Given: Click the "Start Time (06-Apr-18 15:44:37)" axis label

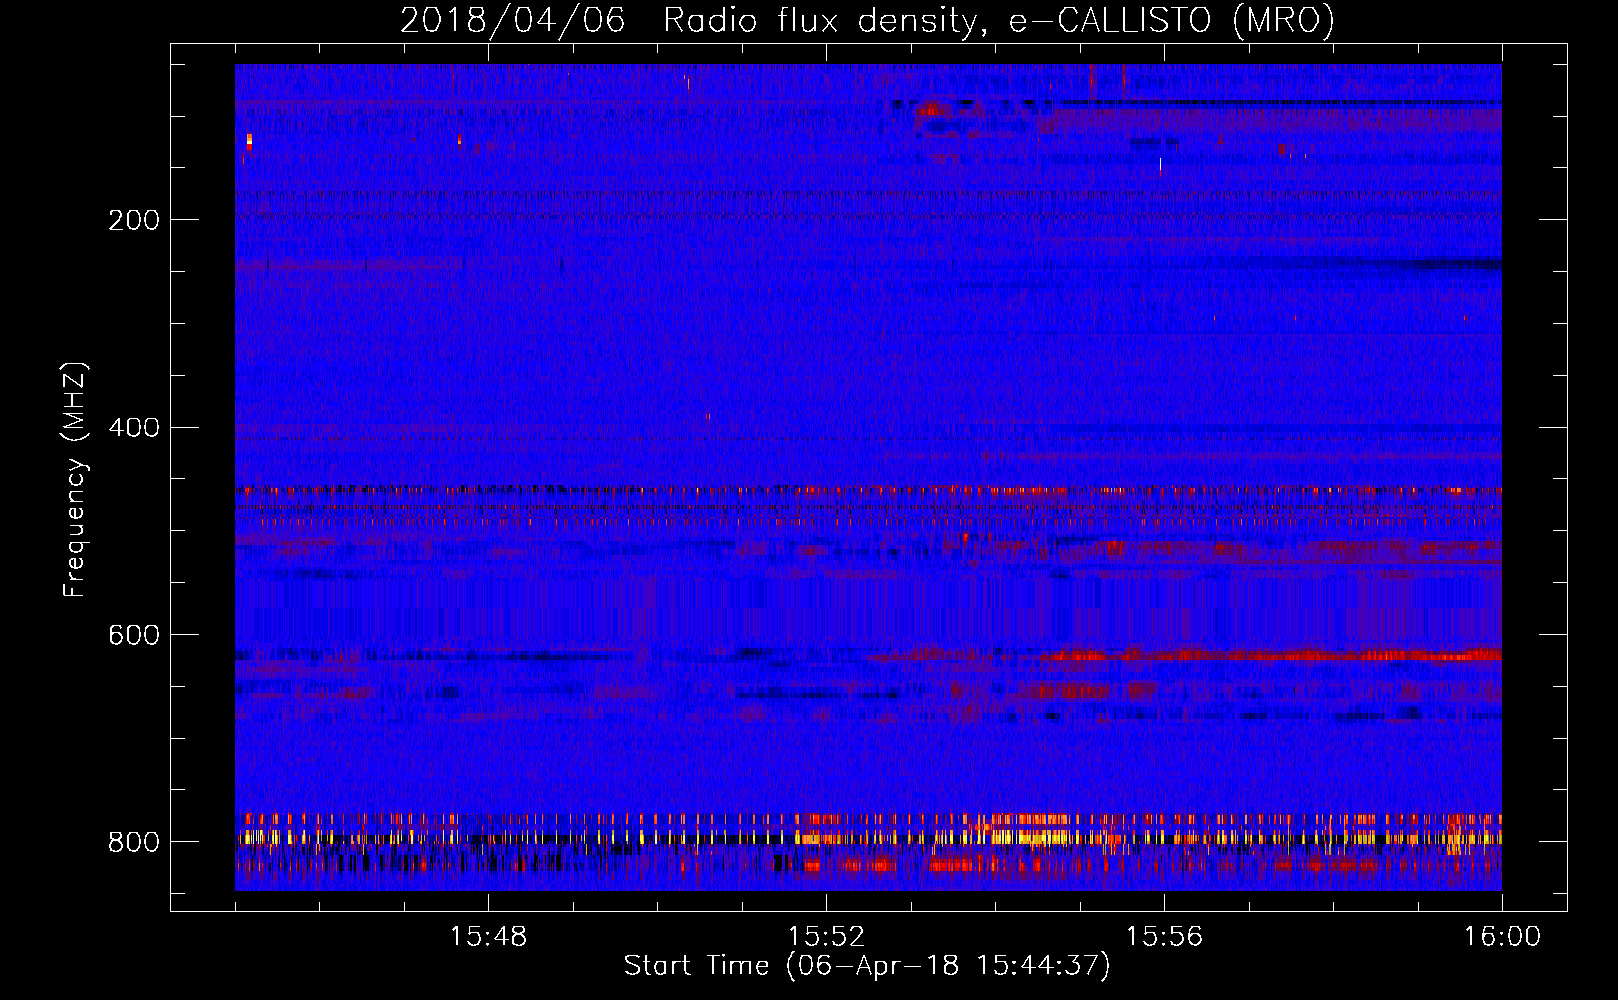Looking at the screenshot, I should [867, 966].
